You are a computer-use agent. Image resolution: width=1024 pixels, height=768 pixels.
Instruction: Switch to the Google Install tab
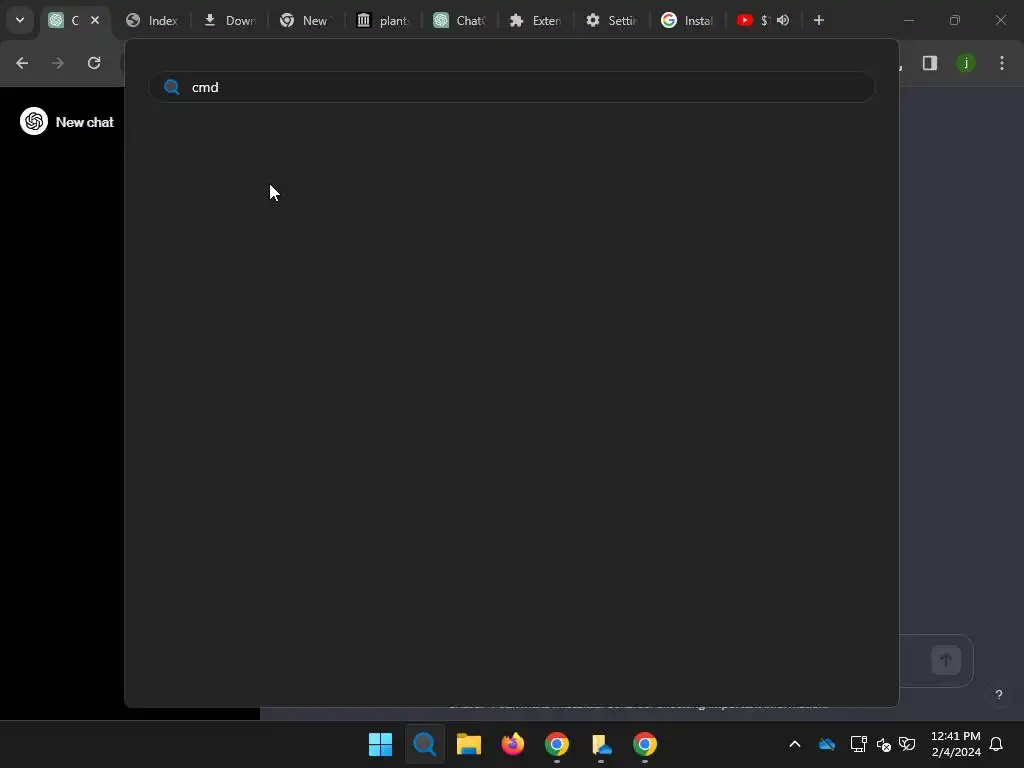tap(688, 21)
